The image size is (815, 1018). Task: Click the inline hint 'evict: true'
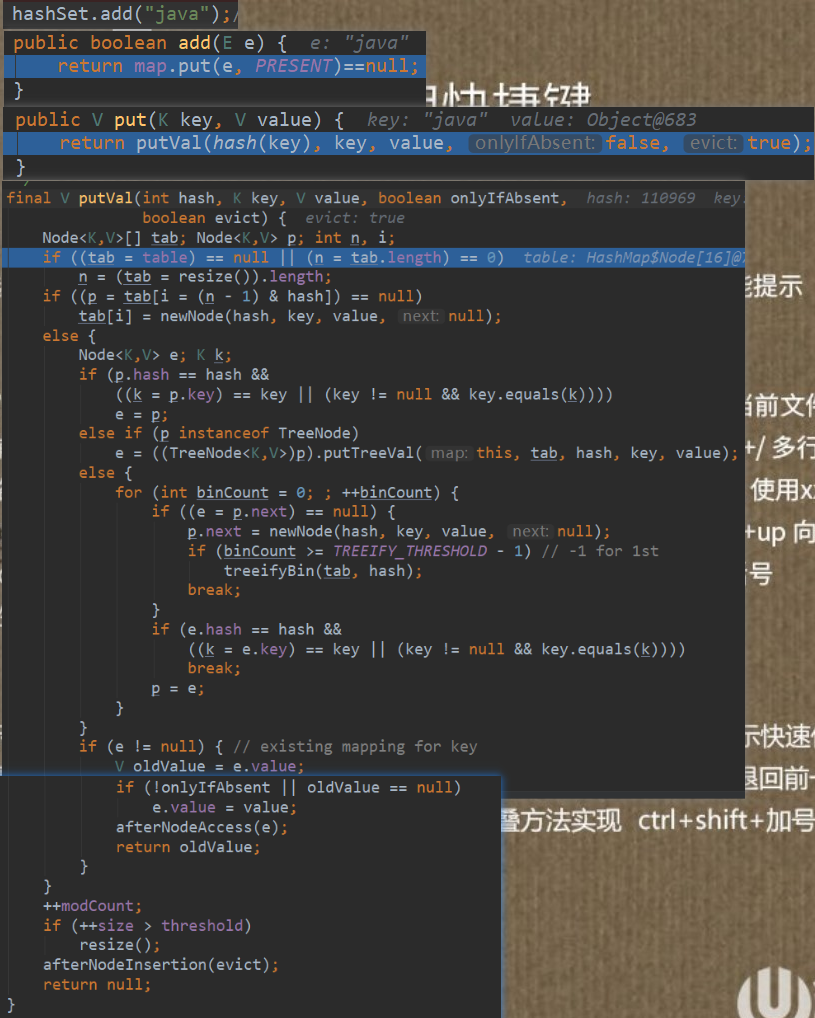coord(355,218)
